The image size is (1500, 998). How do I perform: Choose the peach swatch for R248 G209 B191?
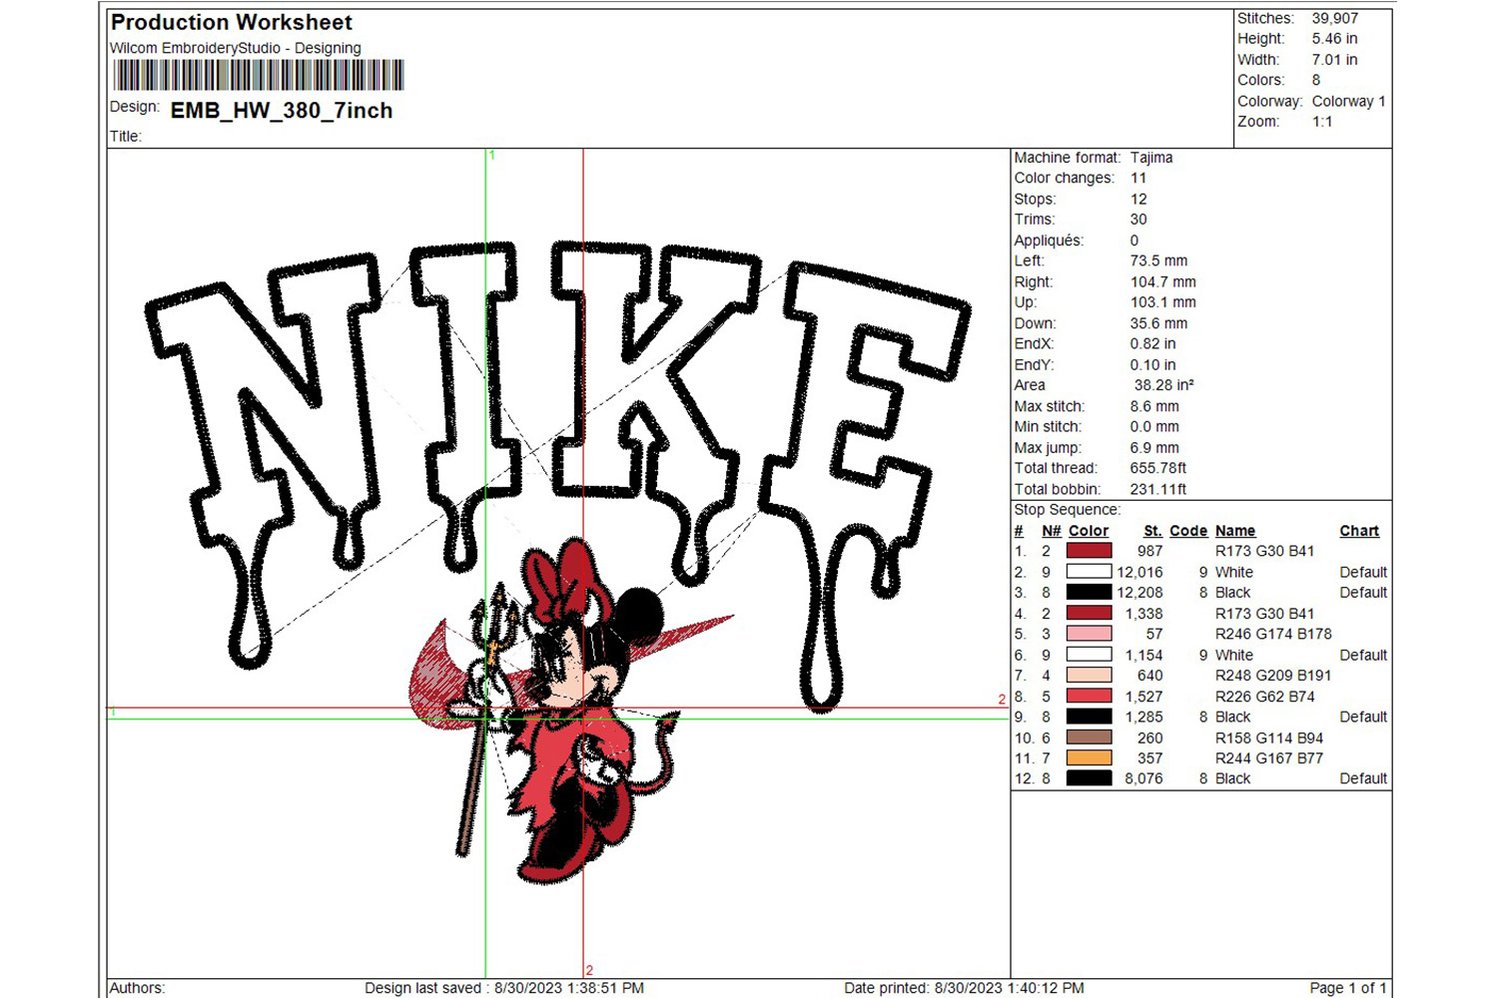coord(1089,675)
